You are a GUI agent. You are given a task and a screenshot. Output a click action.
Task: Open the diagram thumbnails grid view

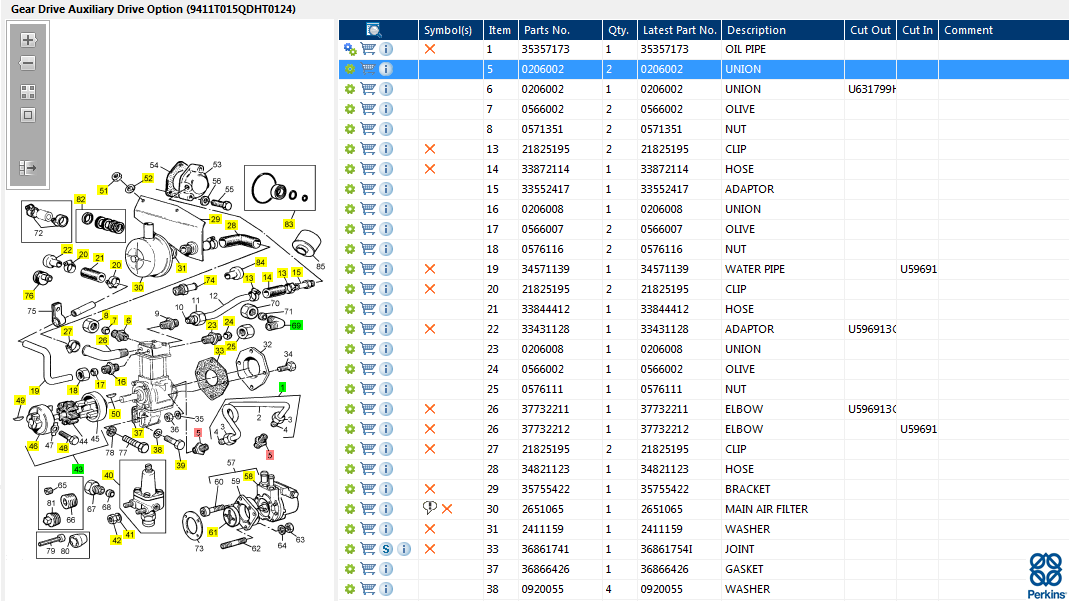pos(28,92)
